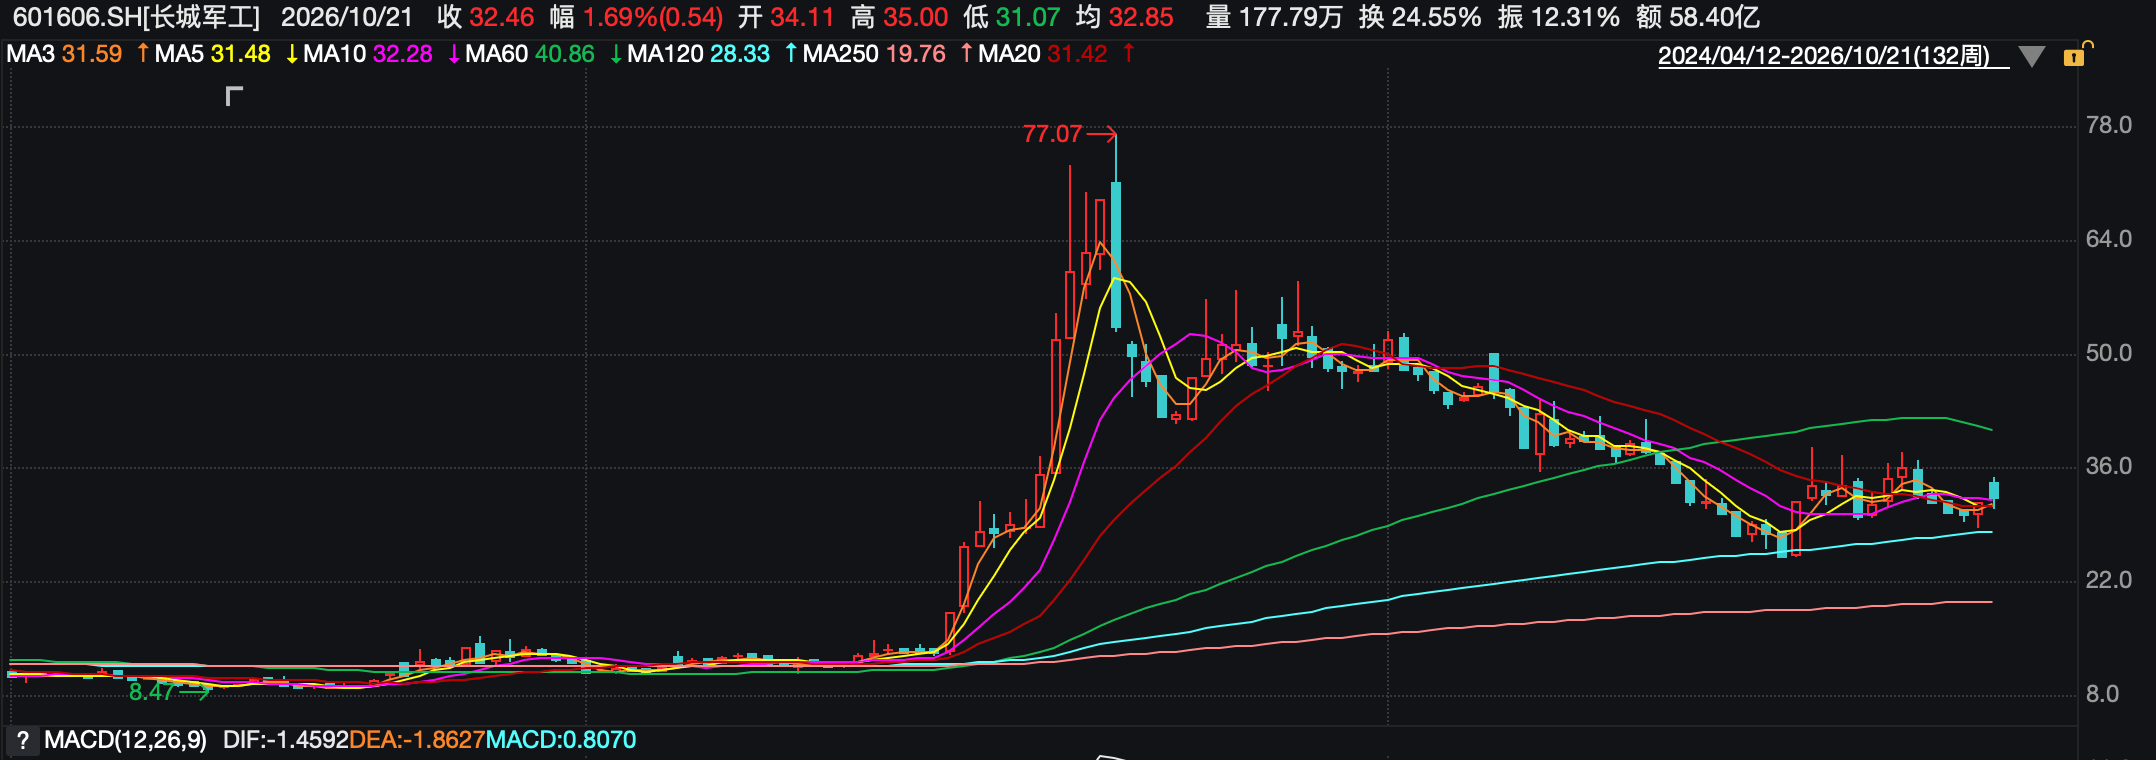Click the MA5 31.48 moving average label
The width and height of the screenshot is (2156, 760).
point(212,54)
